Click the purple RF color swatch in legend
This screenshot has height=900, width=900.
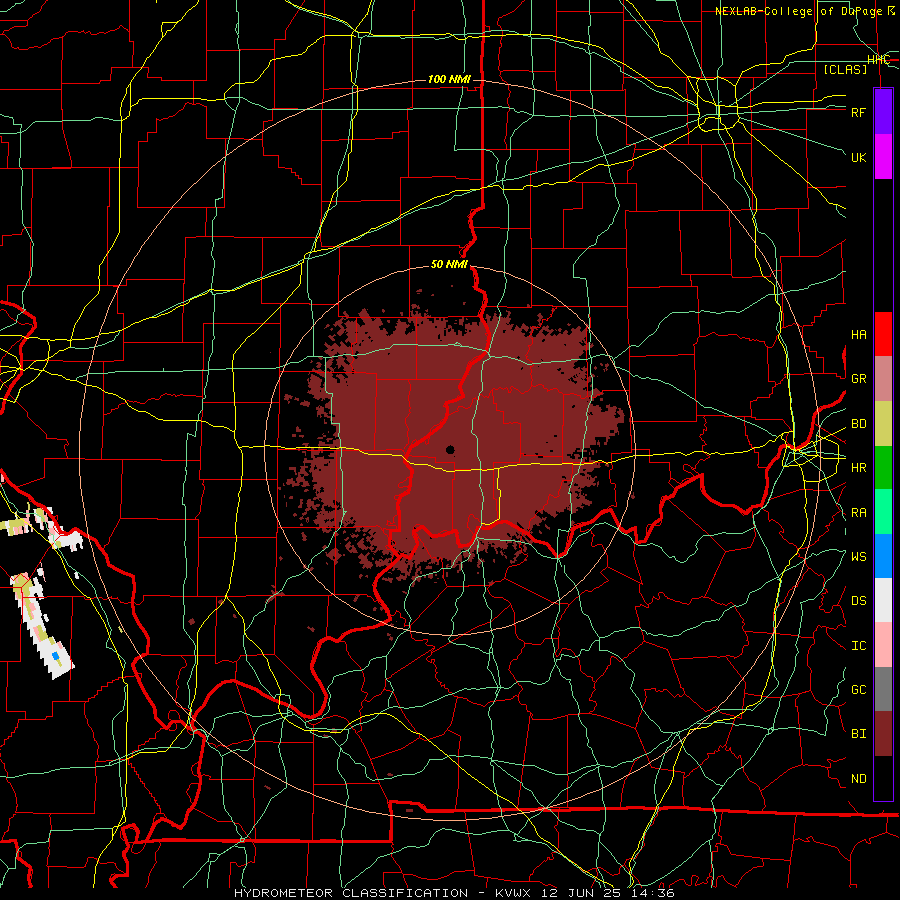click(883, 112)
